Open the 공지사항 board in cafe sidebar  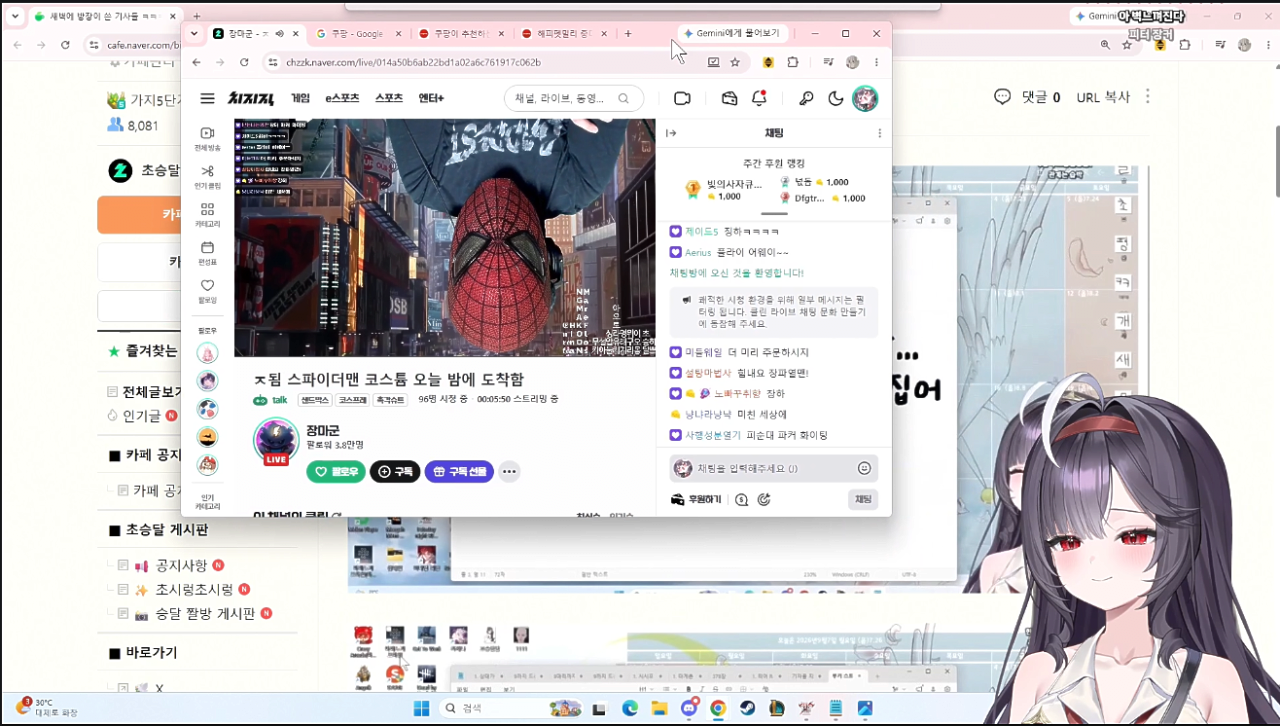(x=181, y=565)
